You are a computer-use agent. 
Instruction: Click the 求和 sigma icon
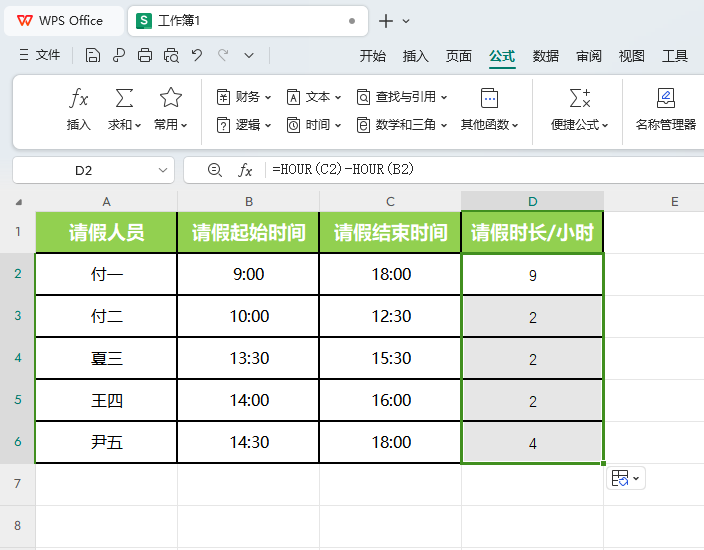coord(124,97)
